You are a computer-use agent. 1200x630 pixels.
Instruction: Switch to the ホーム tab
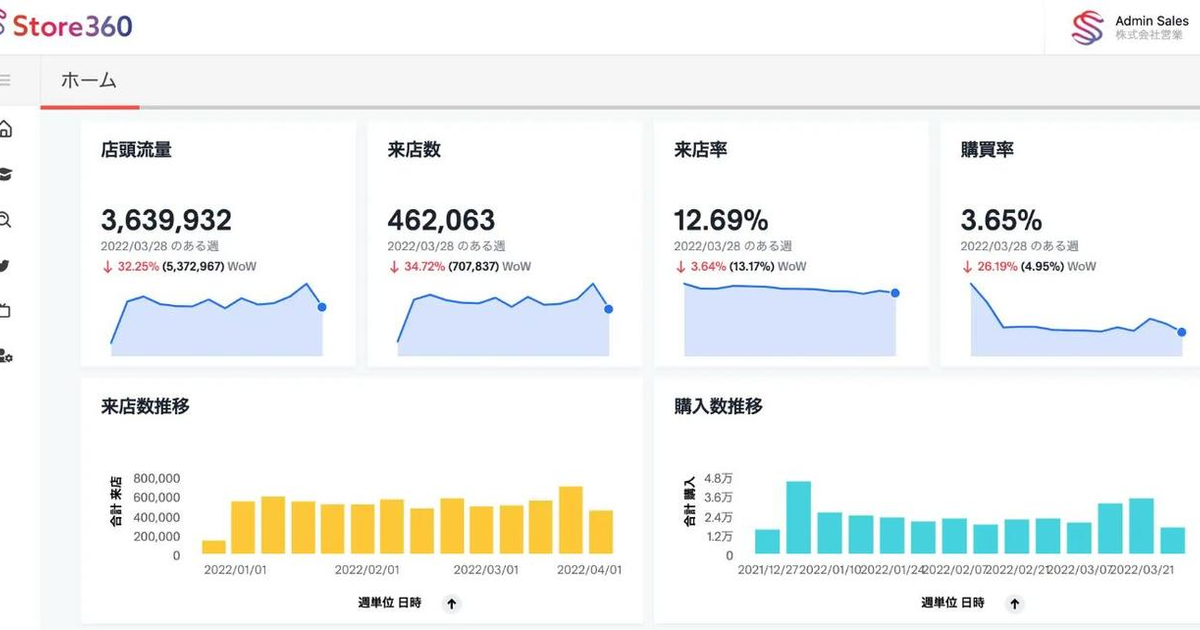[90, 80]
